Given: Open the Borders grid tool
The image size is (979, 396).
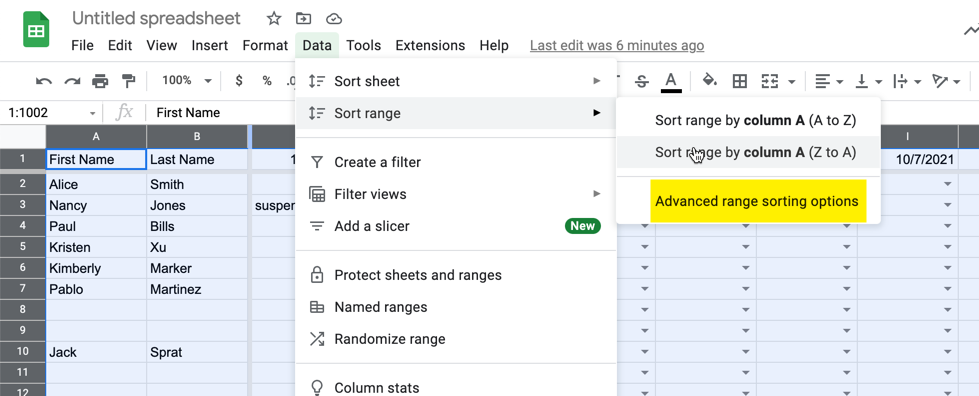Looking at the screenshot, I should (x=740, y=81).
